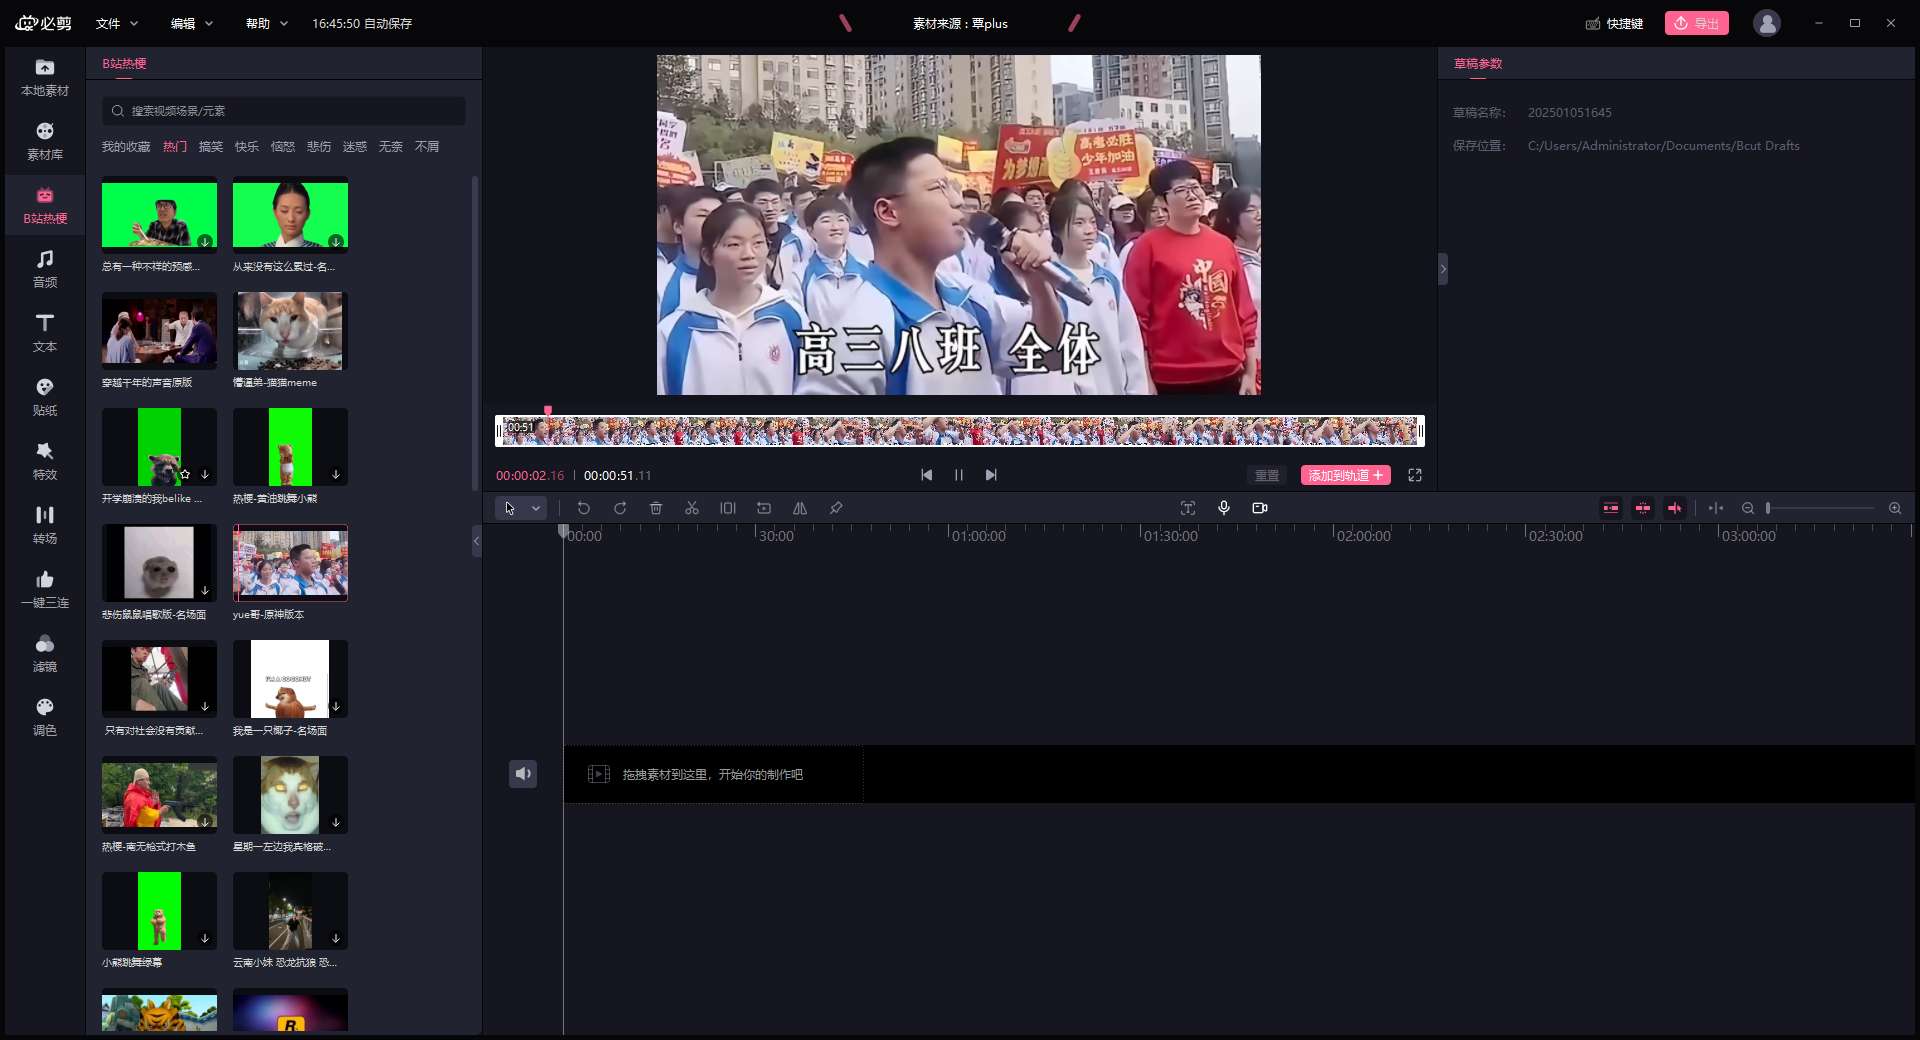Click the timeline zoom-in magnifier icon
Viewport: 1920px width, 1040px height.
[1895, 508]
